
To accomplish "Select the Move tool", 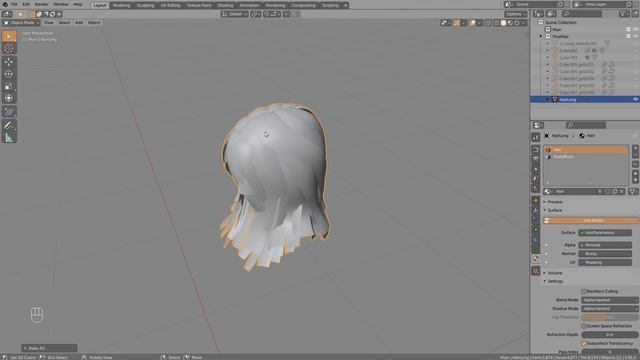I will (9, 62).
